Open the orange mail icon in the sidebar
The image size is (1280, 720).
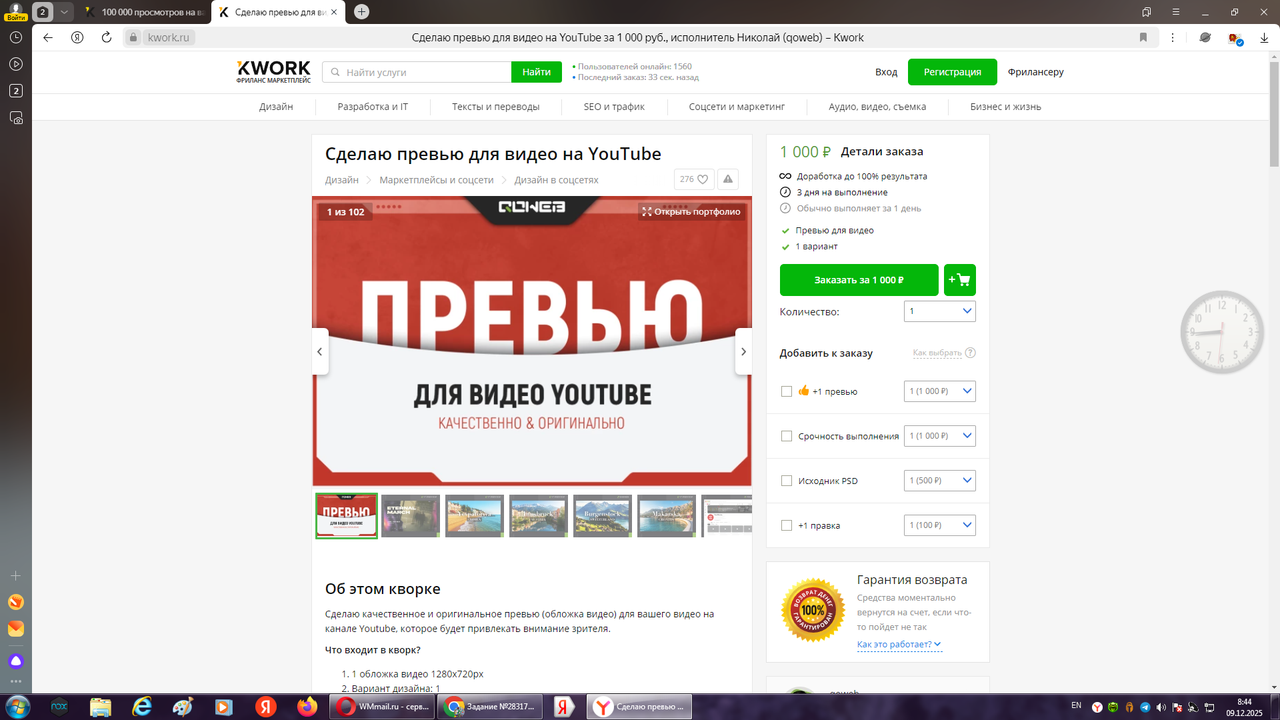16,629
